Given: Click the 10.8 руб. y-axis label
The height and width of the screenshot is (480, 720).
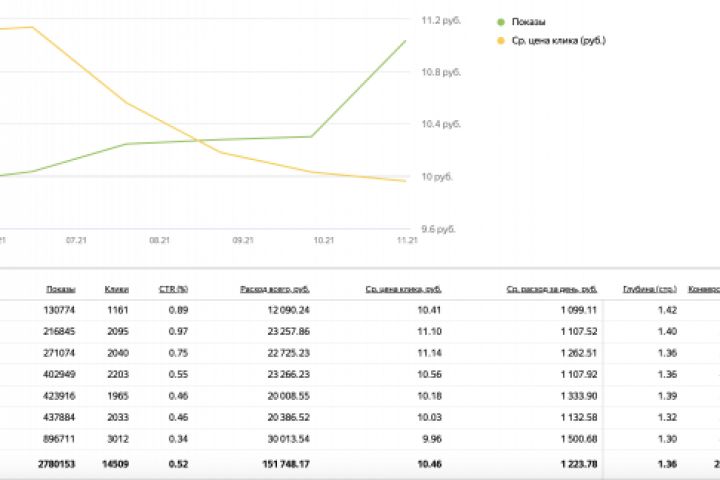Looking at the screenshot, I should point(441,72).
